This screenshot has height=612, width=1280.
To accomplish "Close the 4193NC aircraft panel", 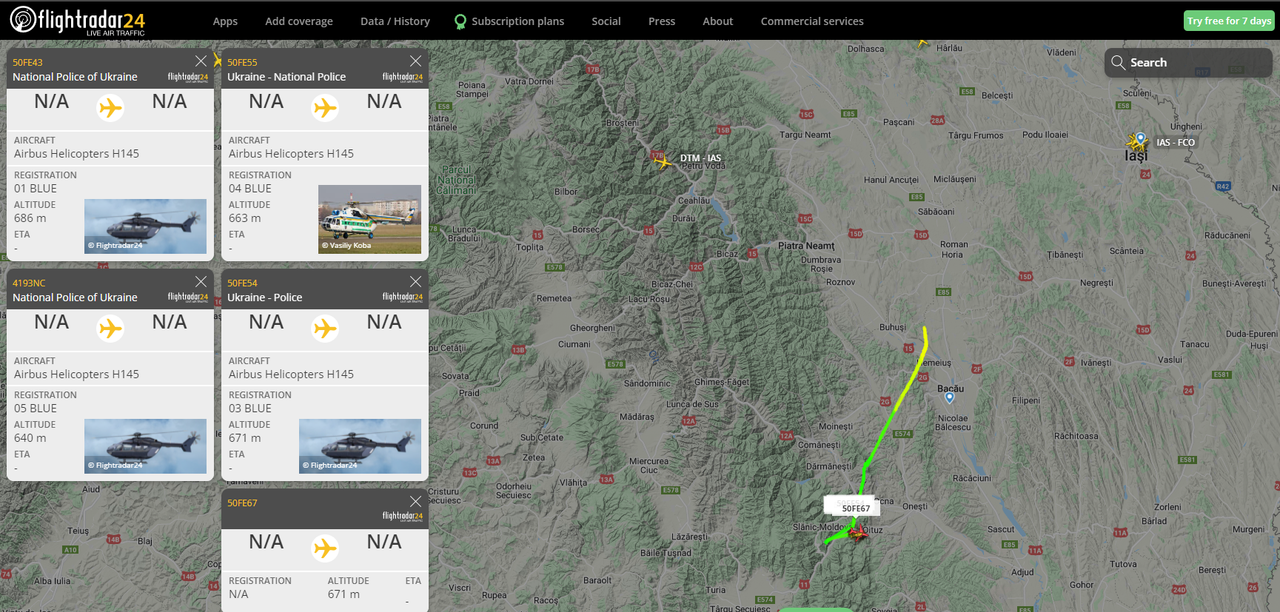I will click(201, 282).
